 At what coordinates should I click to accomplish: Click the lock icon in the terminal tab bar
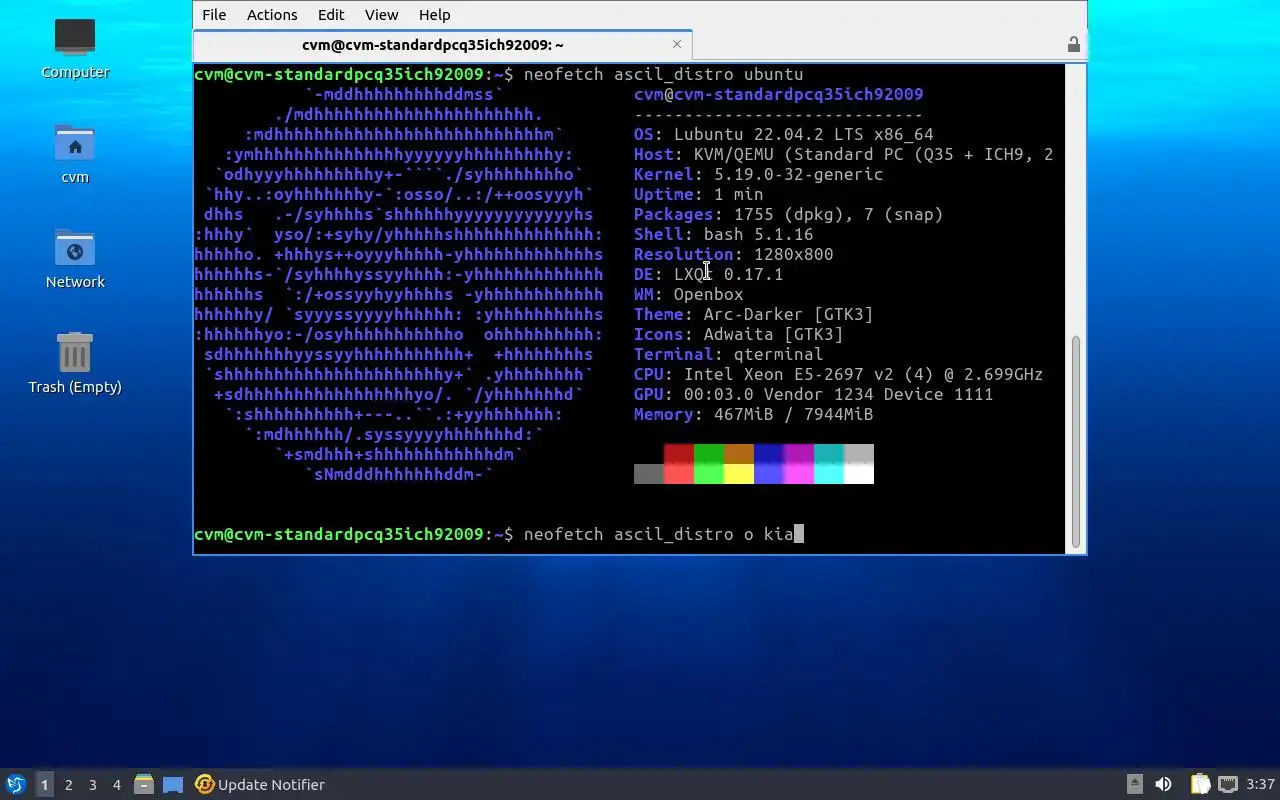click(1073, 45)
